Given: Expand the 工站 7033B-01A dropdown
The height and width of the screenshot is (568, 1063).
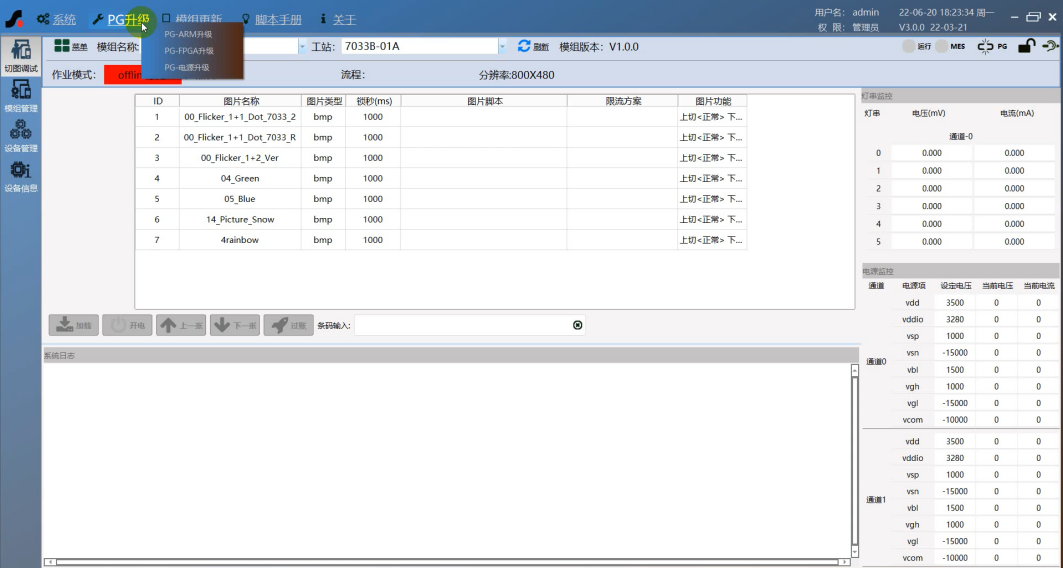Looking at the screenshot, I should (502, 47).
